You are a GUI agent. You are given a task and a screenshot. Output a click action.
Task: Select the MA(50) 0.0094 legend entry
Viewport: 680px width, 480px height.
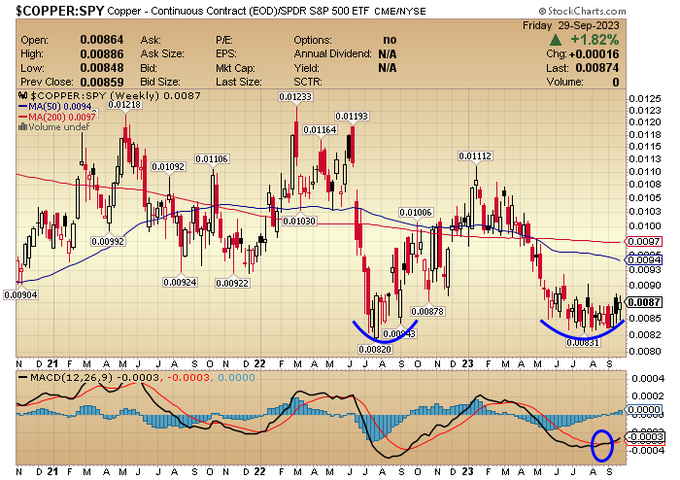coord(55,107)
